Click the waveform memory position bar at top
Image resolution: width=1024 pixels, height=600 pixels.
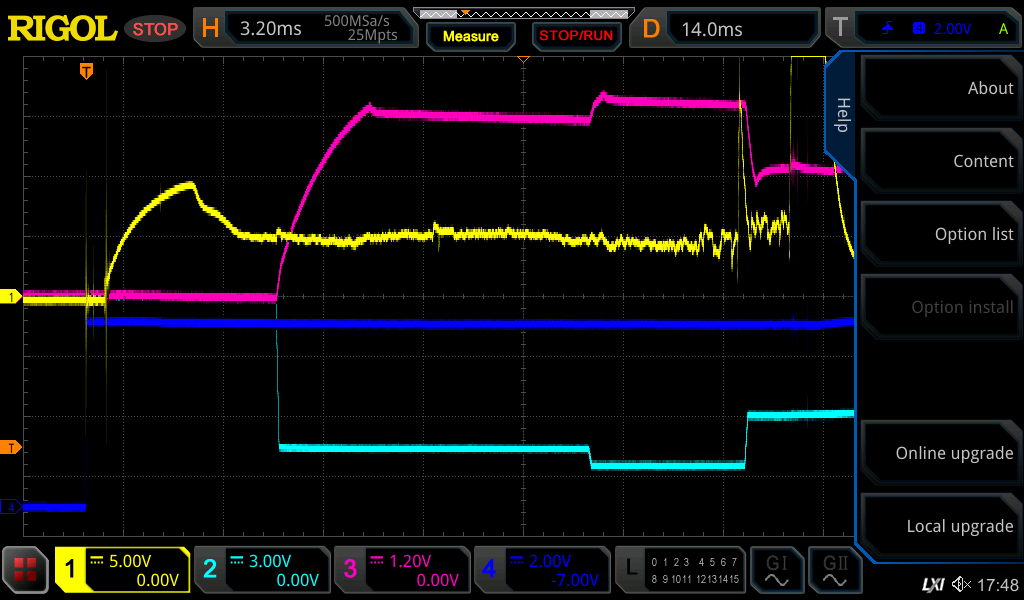tap(521, 14)
